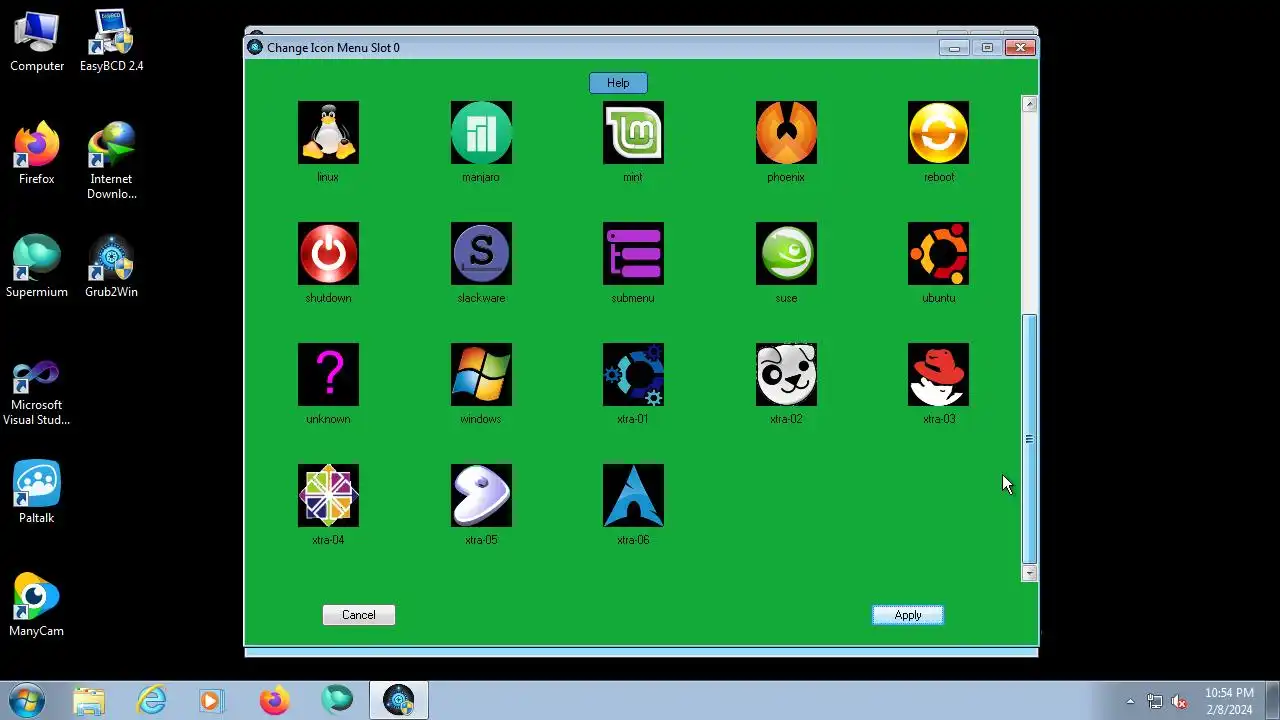
Task: Choose the windows icon
Action: 481,374
